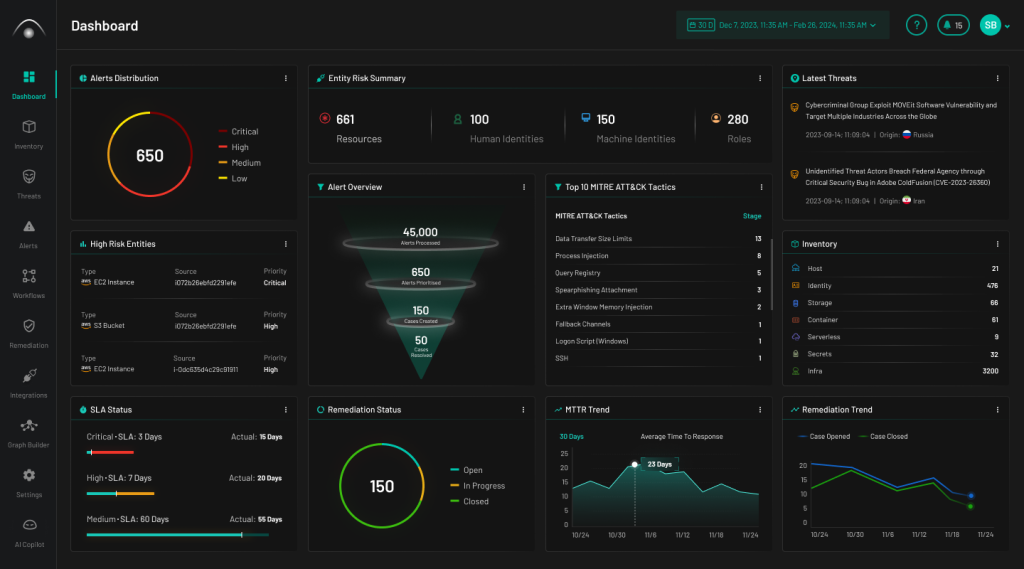This screenshot has width=1024, height=569.
Task: Click the 650 alerts donut chart
Action: (150, 155)
